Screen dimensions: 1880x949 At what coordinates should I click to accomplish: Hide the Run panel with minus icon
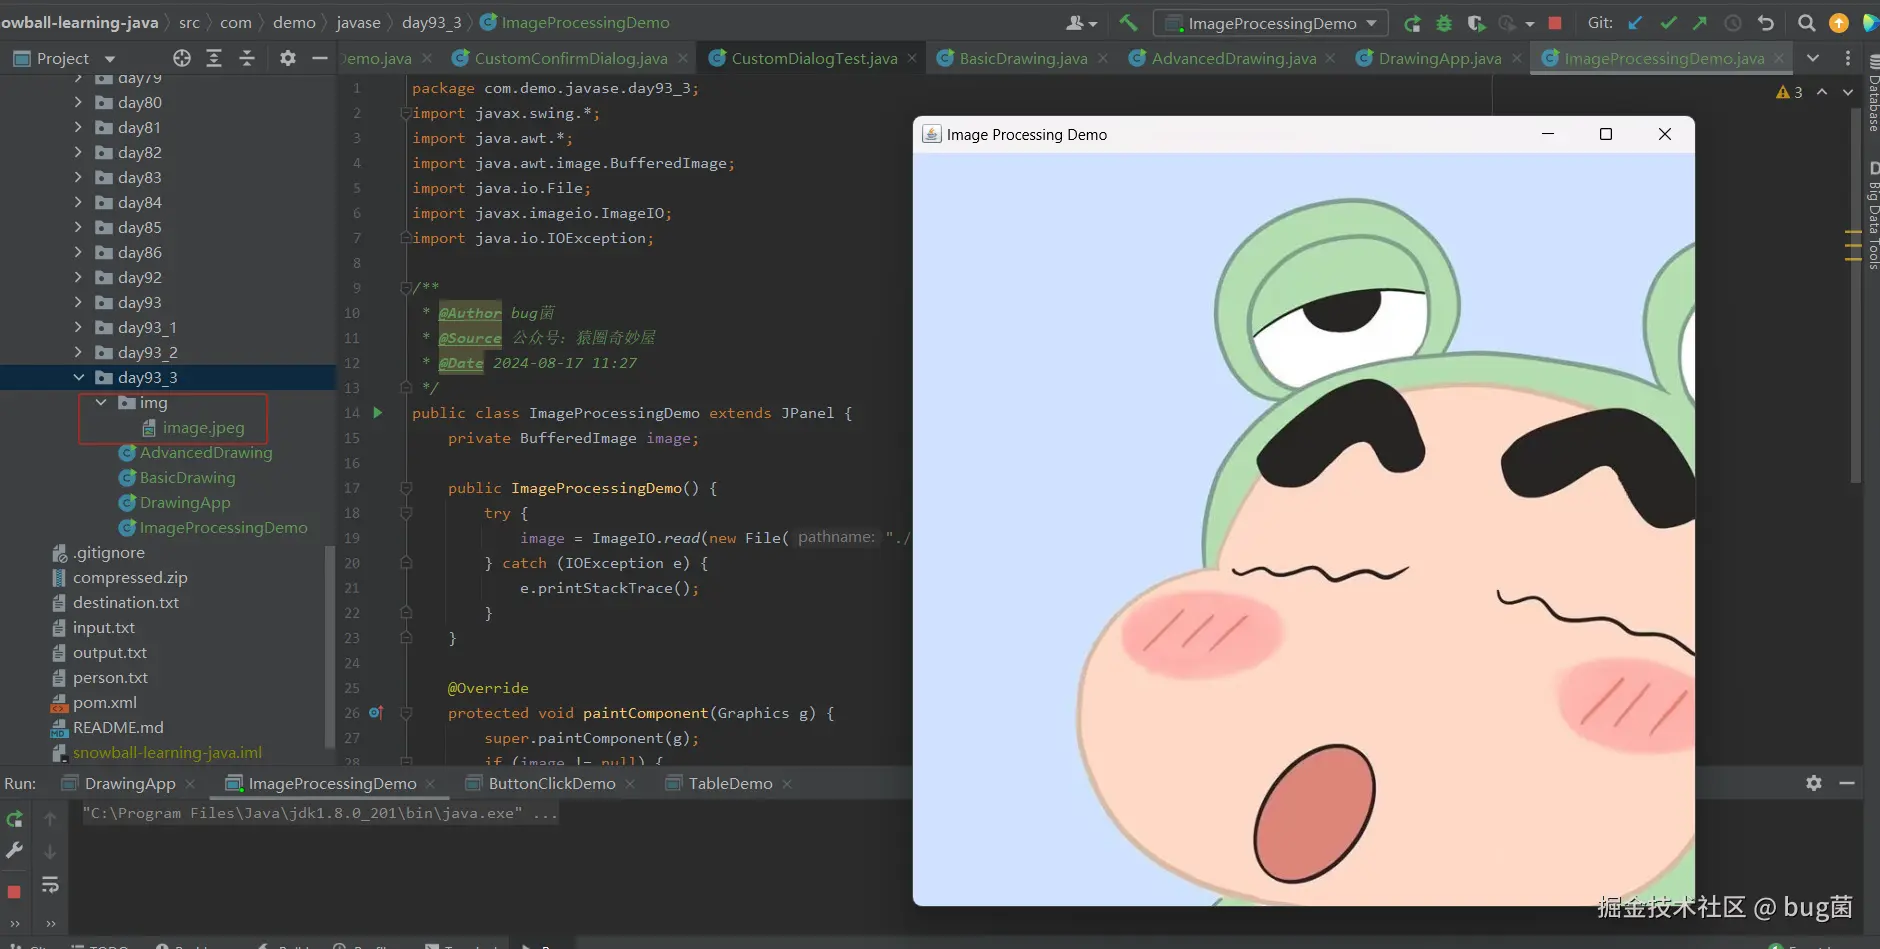(1847, 783)
